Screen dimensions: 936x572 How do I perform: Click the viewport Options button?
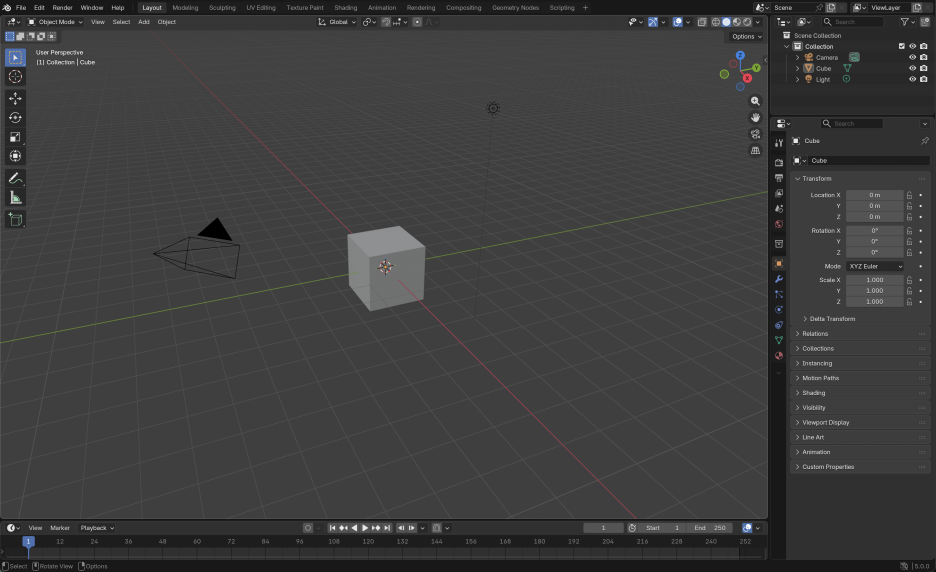tap(746, 36)
